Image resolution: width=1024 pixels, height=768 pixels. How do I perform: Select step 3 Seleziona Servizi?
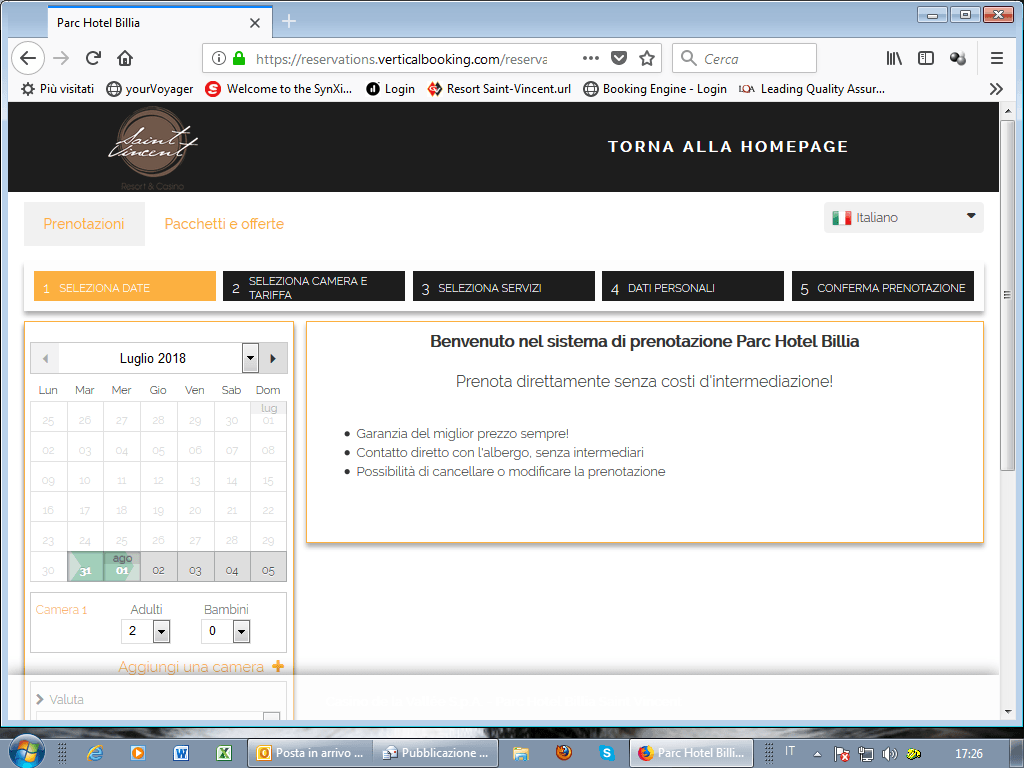pos(504,286)
